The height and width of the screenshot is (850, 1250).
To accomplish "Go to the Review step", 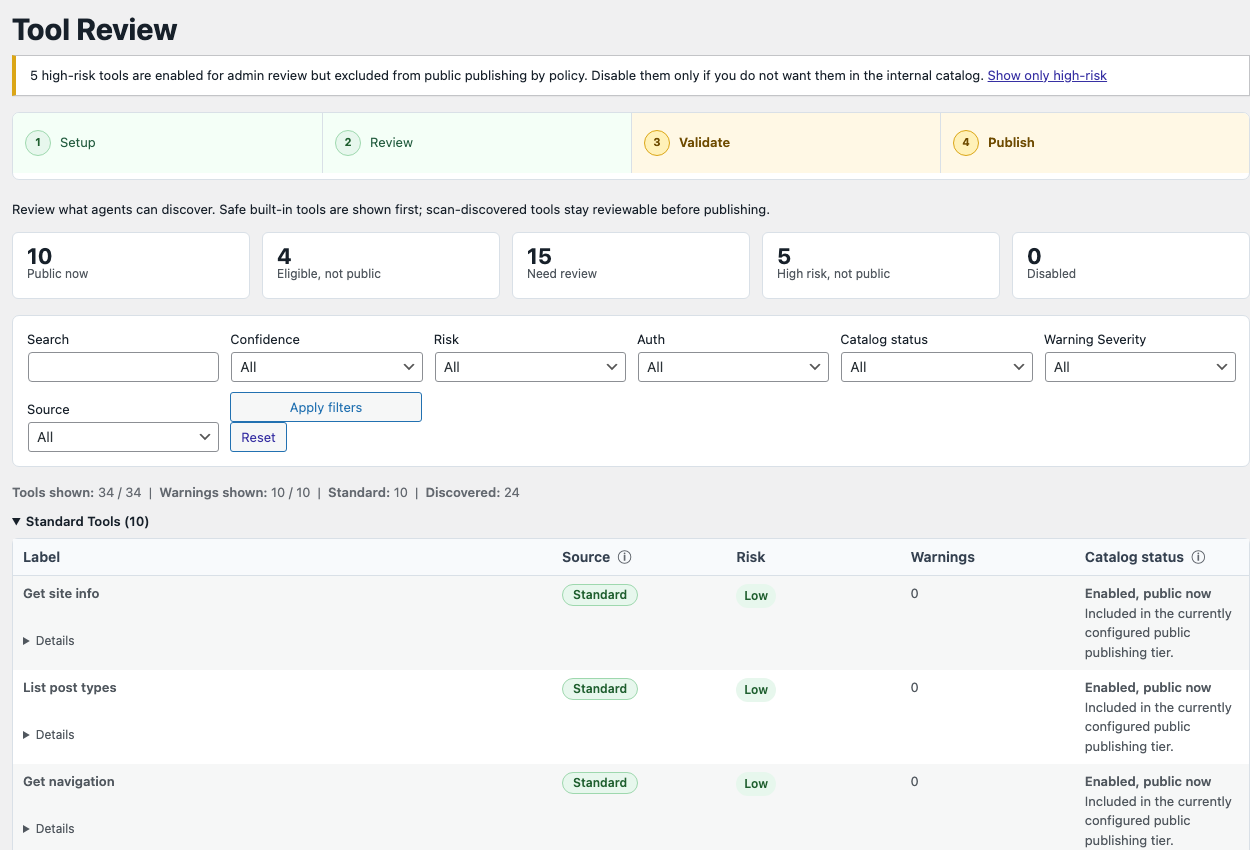I will pyautogui.click(x=477, y=142).
